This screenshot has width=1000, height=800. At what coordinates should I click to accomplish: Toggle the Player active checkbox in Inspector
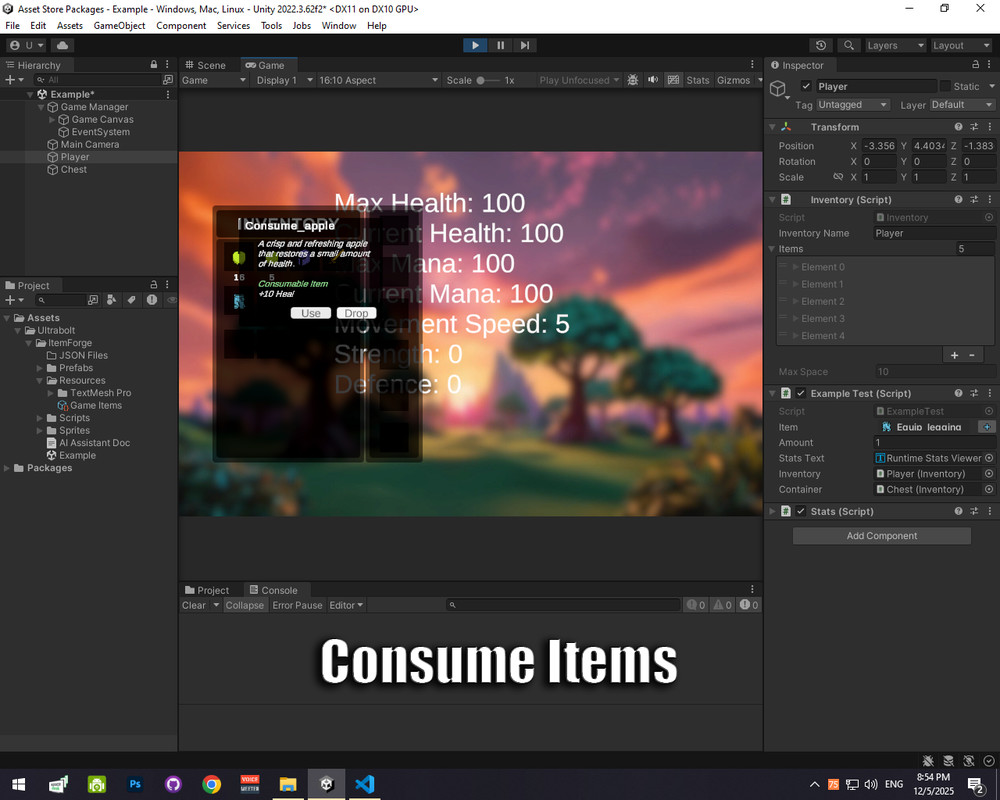click(x=805, y=86)
